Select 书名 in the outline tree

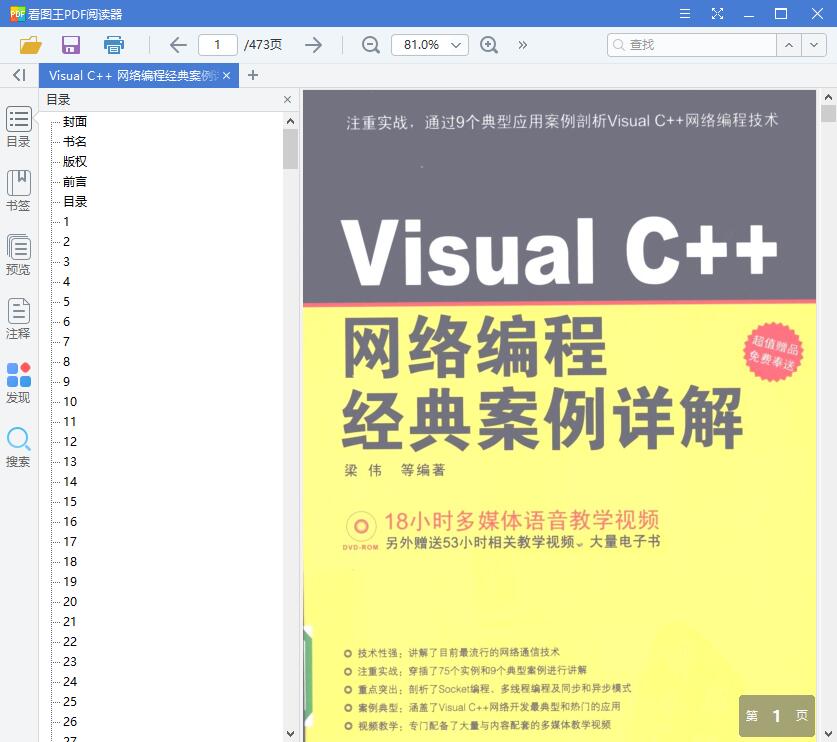tap(75, 141)
